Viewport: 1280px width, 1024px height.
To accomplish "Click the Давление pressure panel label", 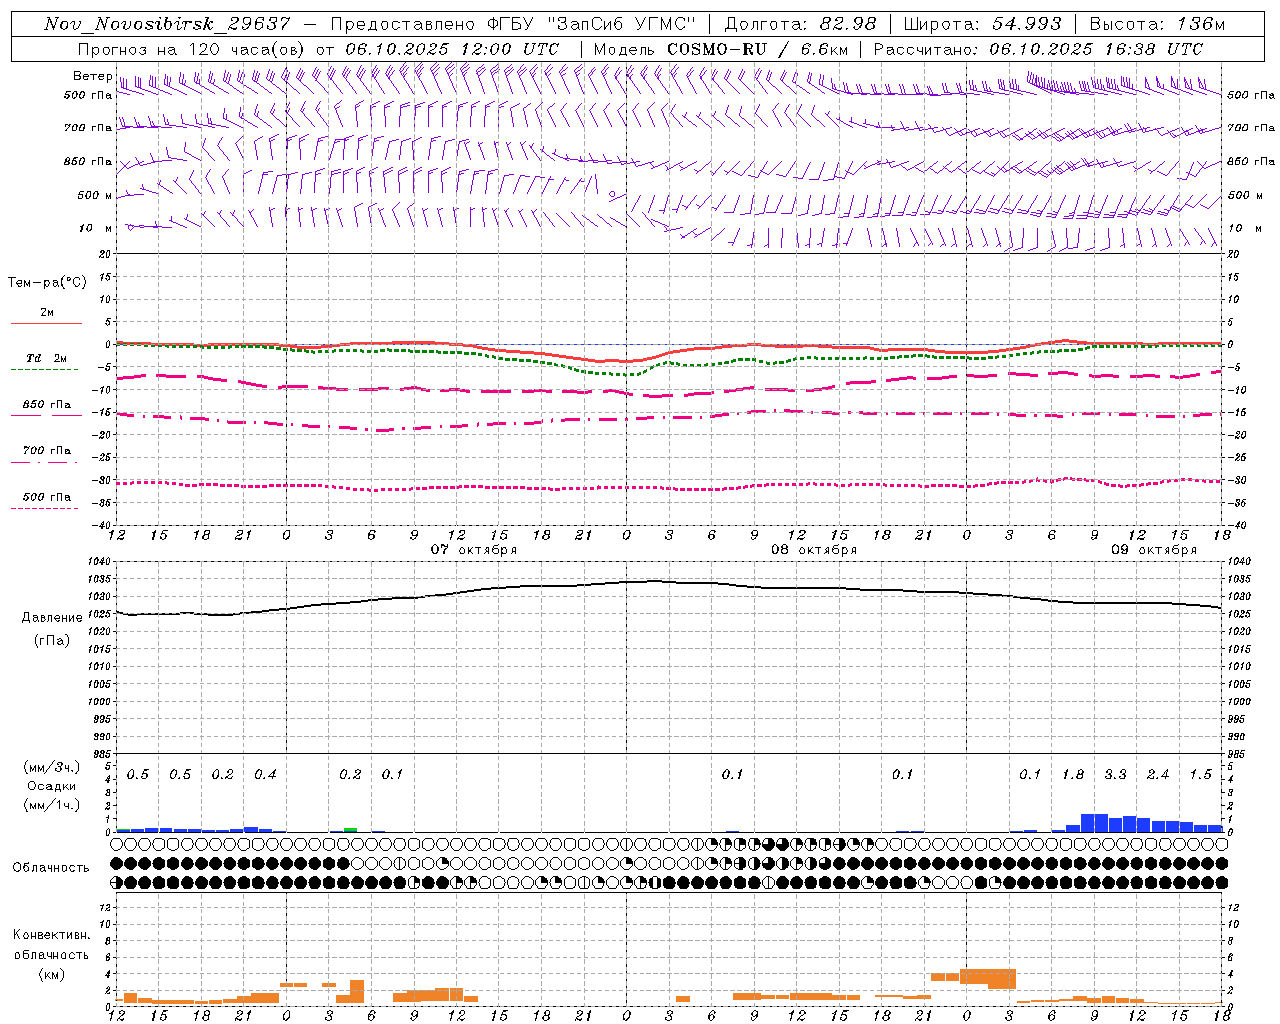I will [x=52, y=618].
